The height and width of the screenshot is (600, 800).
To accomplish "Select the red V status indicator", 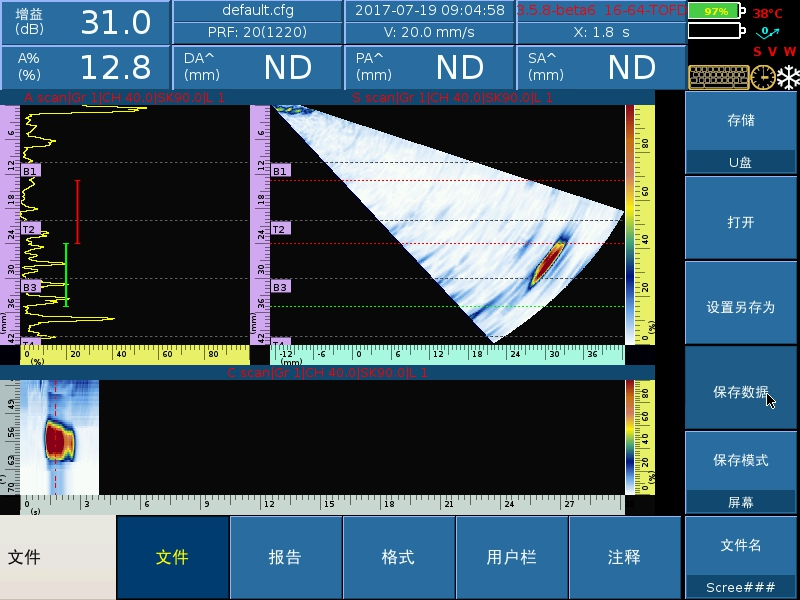I will click(772, 50).
